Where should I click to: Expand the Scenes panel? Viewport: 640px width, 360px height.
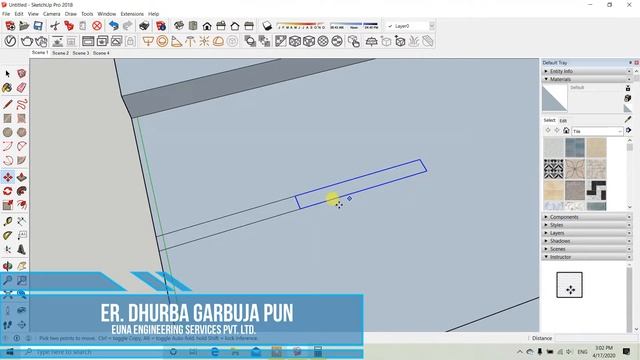[587, 249]
